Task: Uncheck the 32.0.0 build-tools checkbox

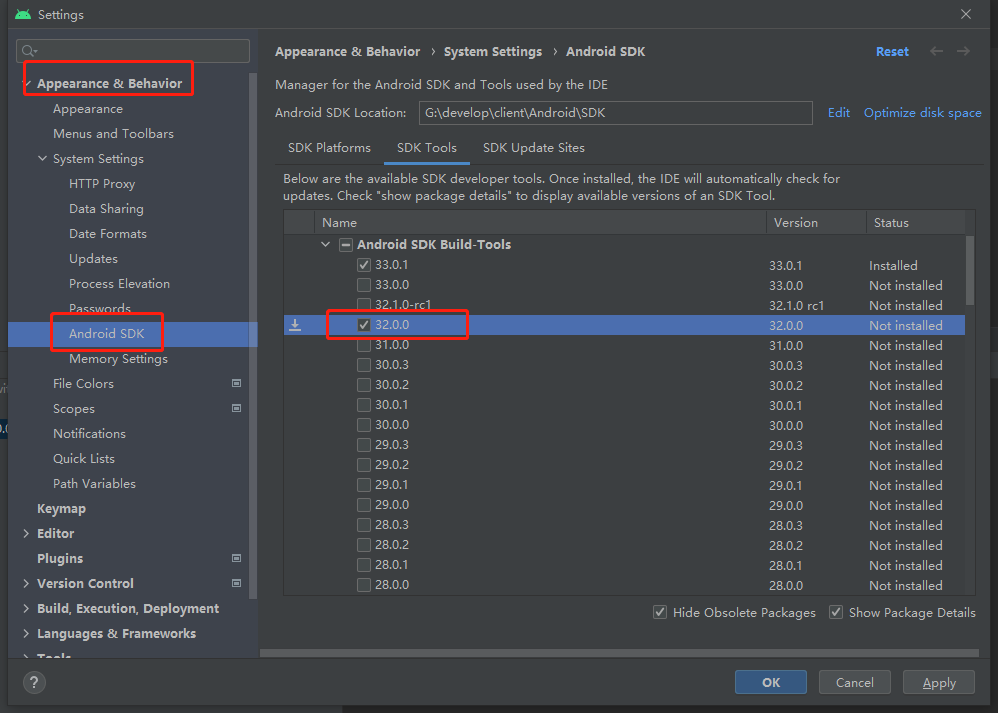Action: [364, 325]
